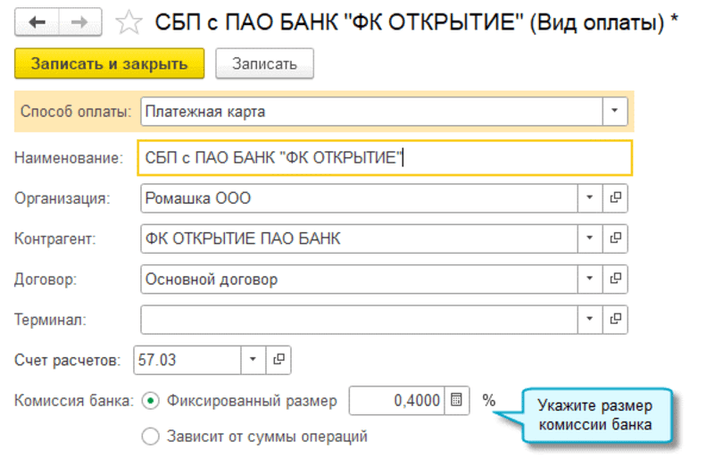
Task: Open the Контрагент record via open icon
Action: point(615,238)
